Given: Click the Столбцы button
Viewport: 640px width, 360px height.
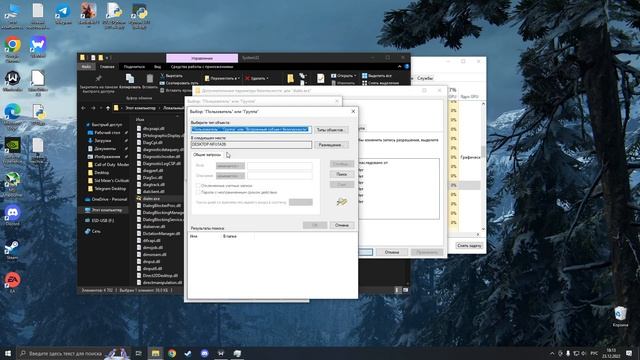Looking at the screenshot, I should click(x=342, y=164).
